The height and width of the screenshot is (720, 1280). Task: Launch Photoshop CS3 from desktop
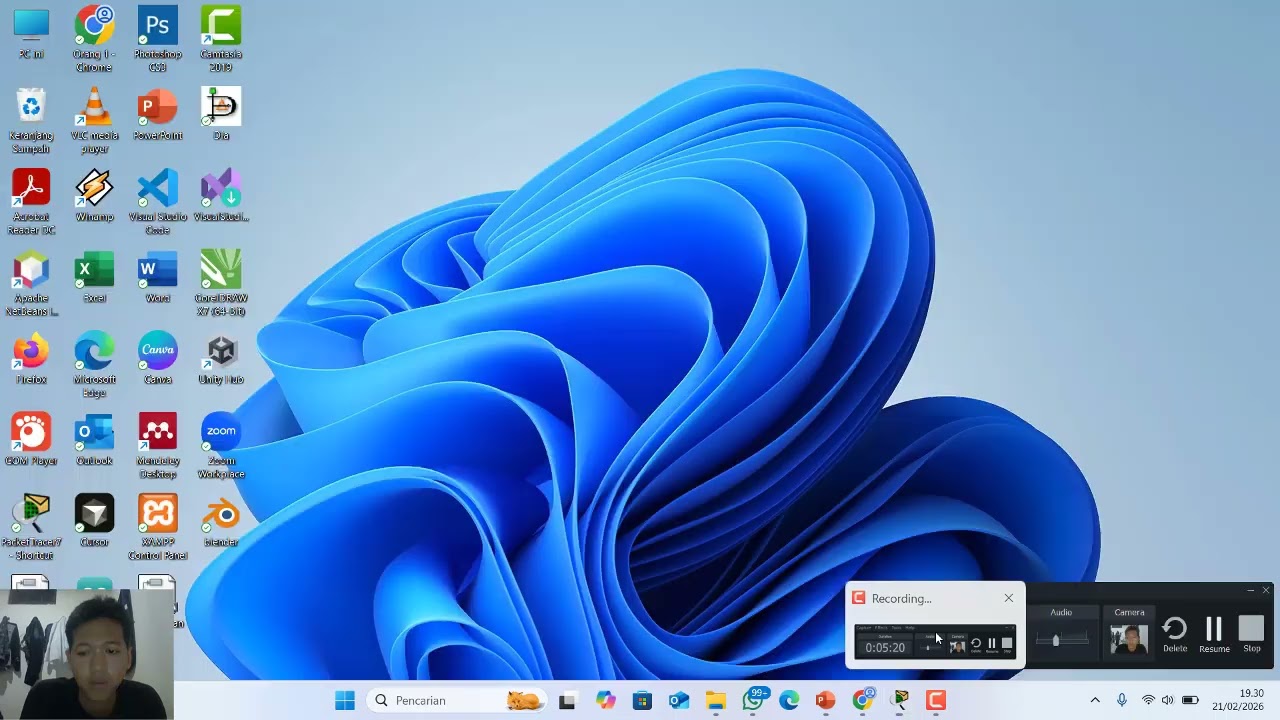tap(157, 38)
